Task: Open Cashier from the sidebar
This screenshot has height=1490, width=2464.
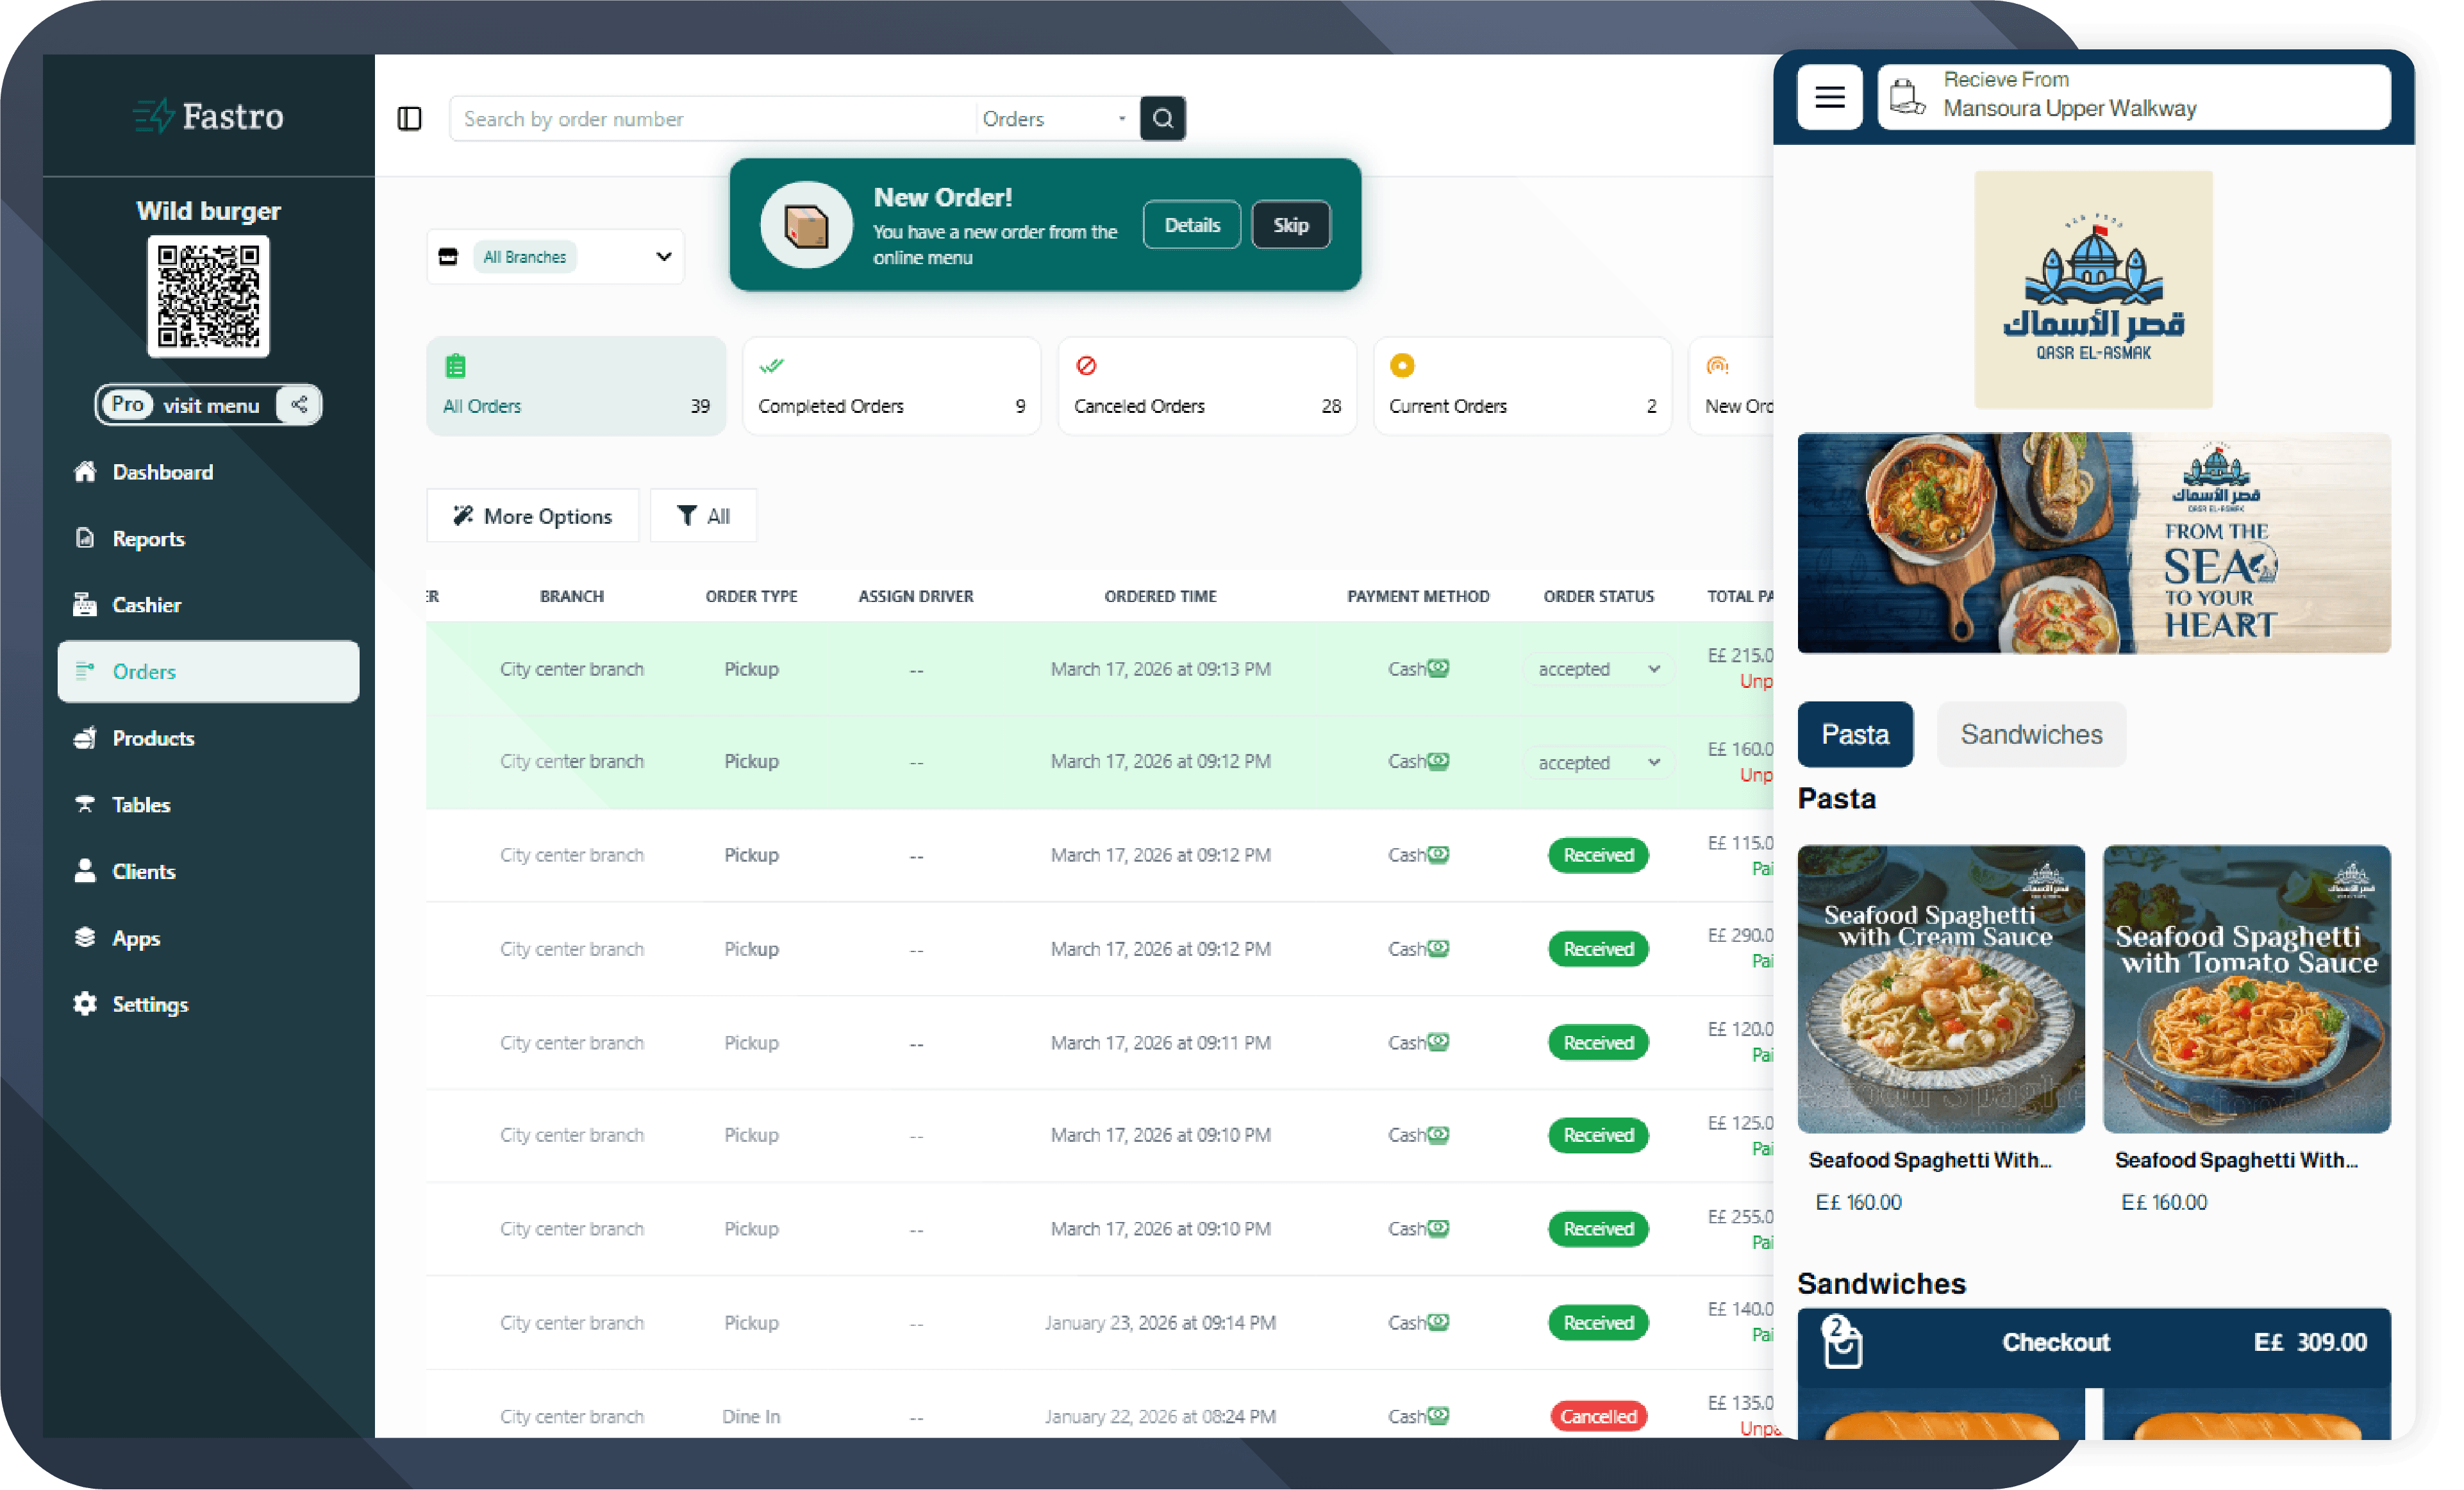Action: tap(146, 605)
